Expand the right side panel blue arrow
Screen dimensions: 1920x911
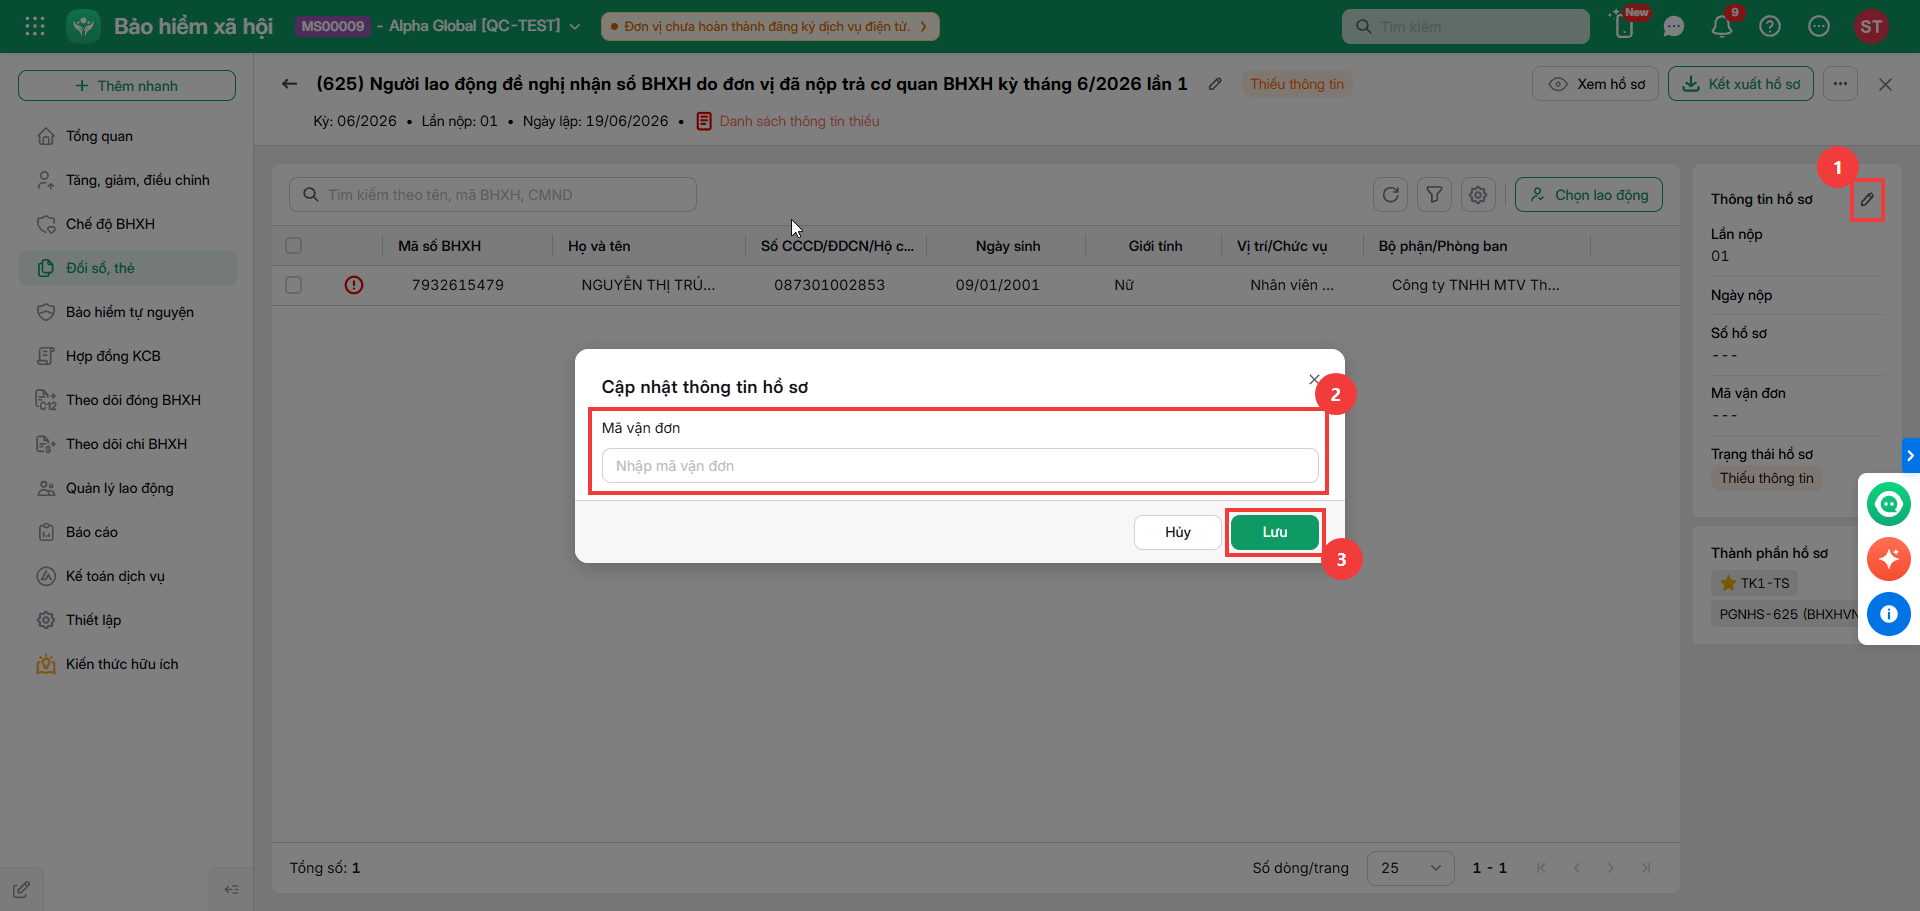[x=1910, y=455]
